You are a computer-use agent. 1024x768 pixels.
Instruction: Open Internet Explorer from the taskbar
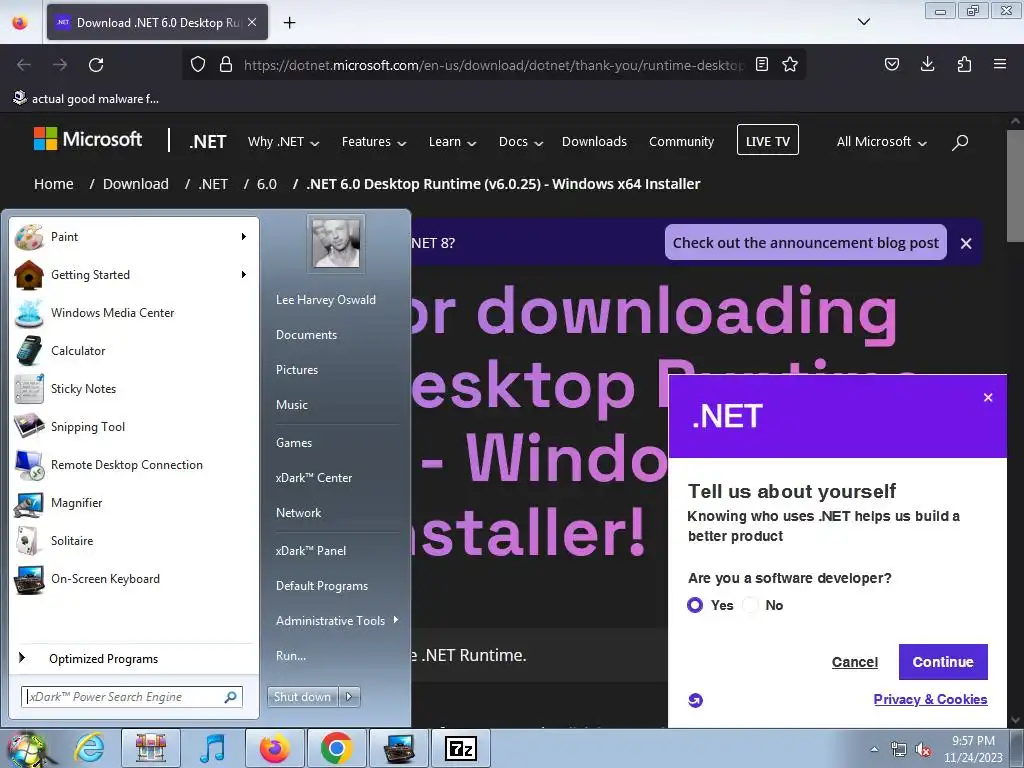coord(89,748)
